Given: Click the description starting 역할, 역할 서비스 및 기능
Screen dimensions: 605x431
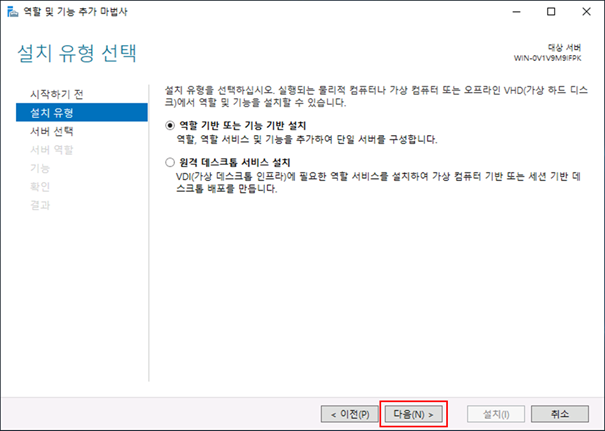Looking at the screenshot, I should 307,139.
